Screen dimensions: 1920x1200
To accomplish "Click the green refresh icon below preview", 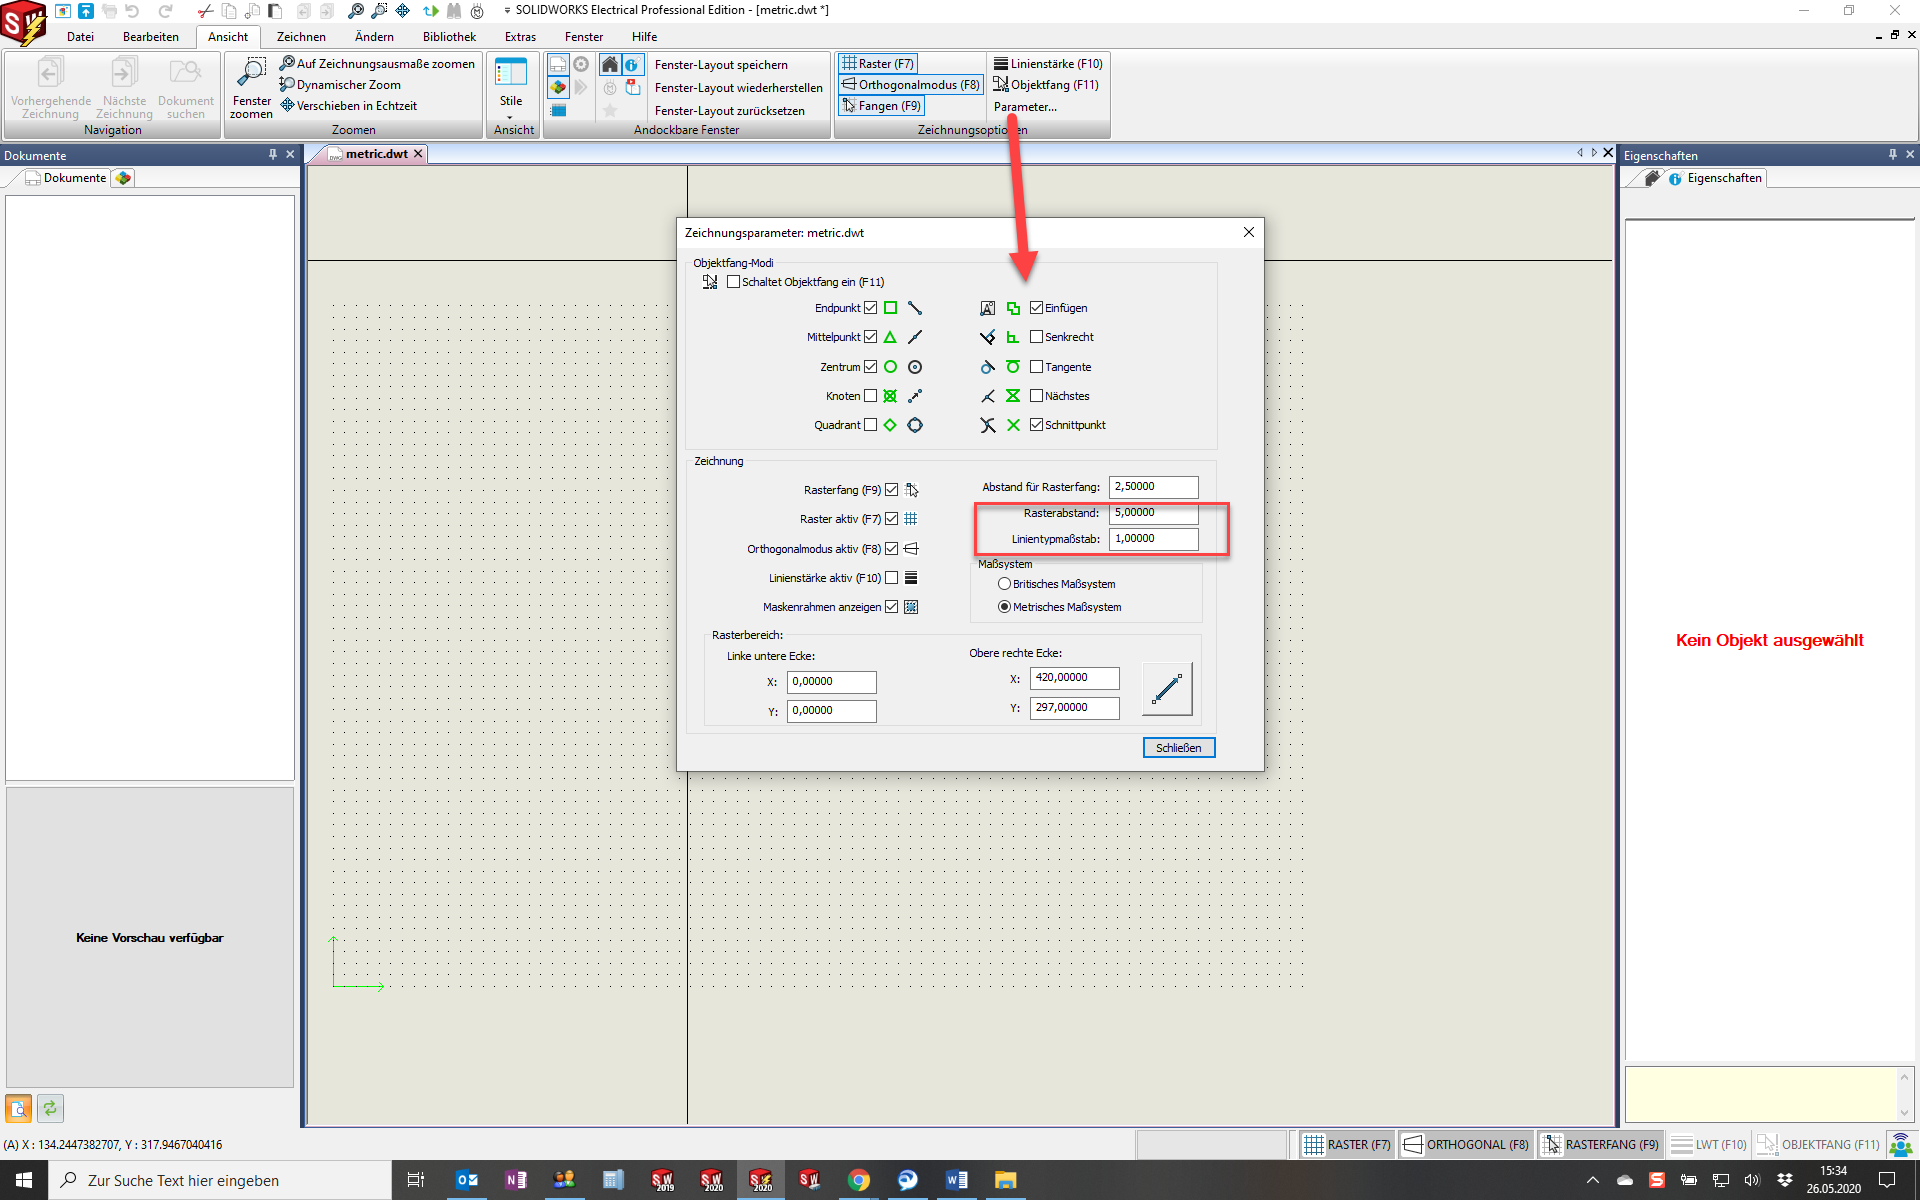I will point(50,1108).
